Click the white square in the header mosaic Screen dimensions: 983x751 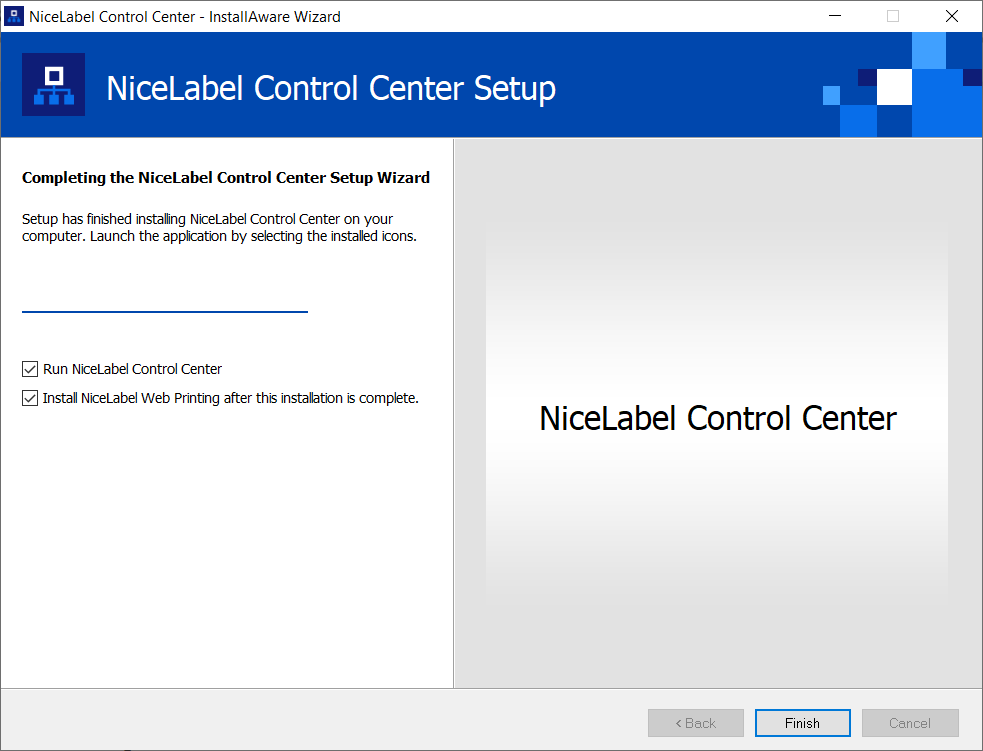[x=895, y=87]
